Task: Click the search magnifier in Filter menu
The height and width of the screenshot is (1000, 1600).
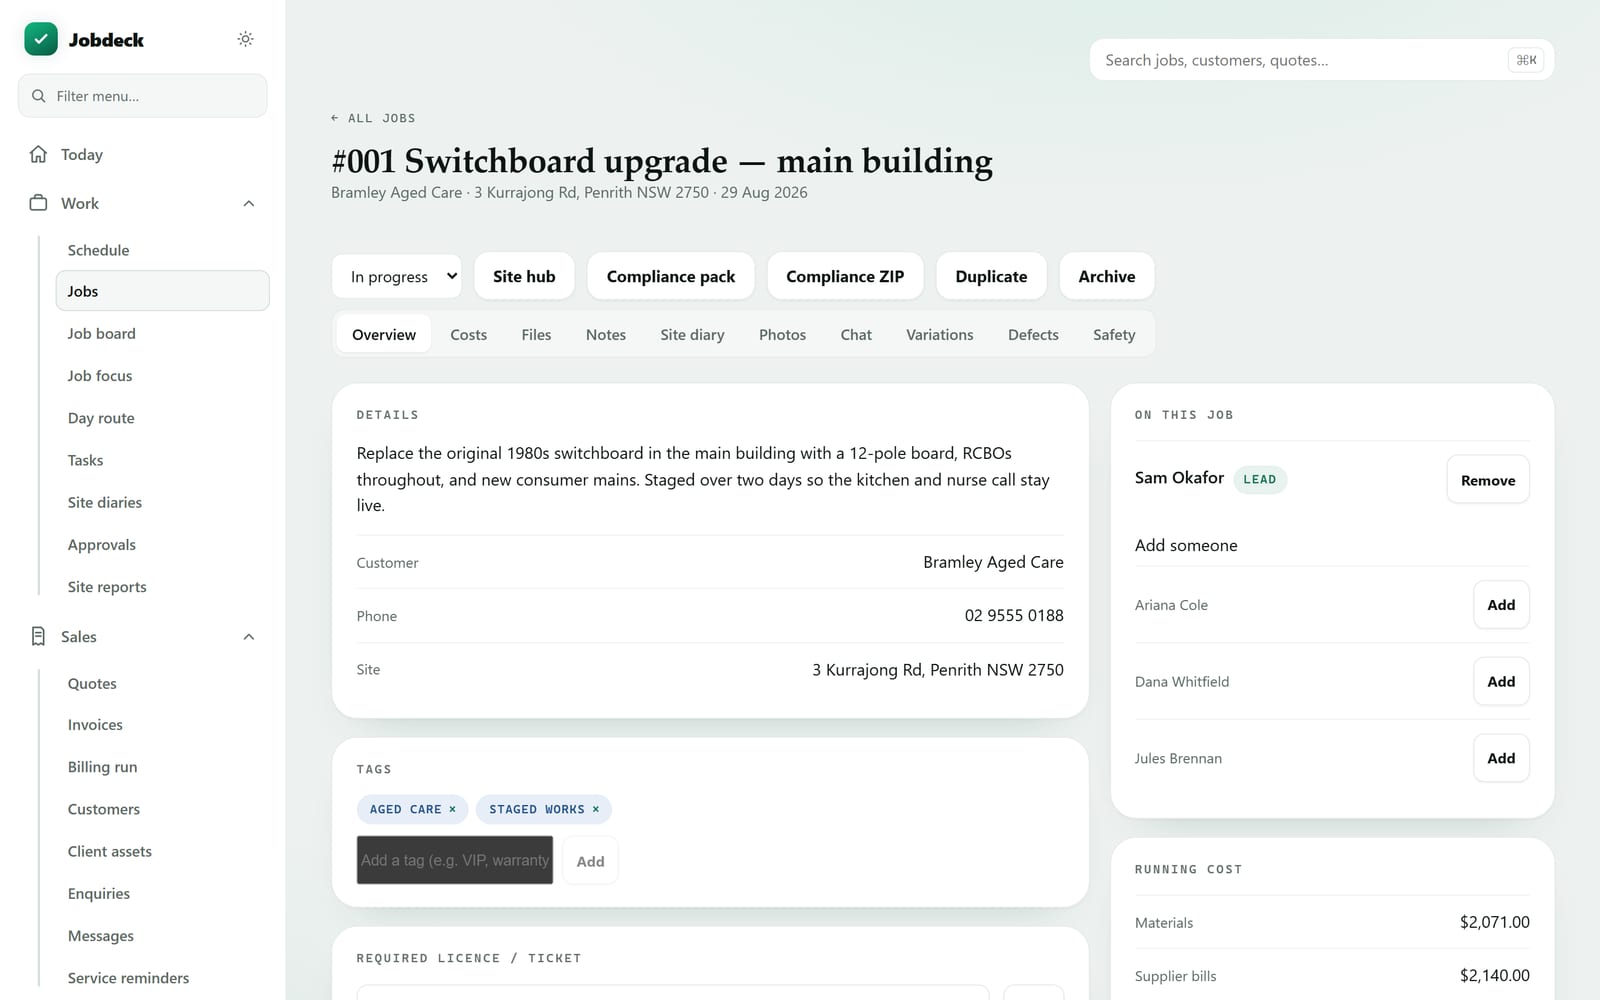Action: [x=39, y=96]
